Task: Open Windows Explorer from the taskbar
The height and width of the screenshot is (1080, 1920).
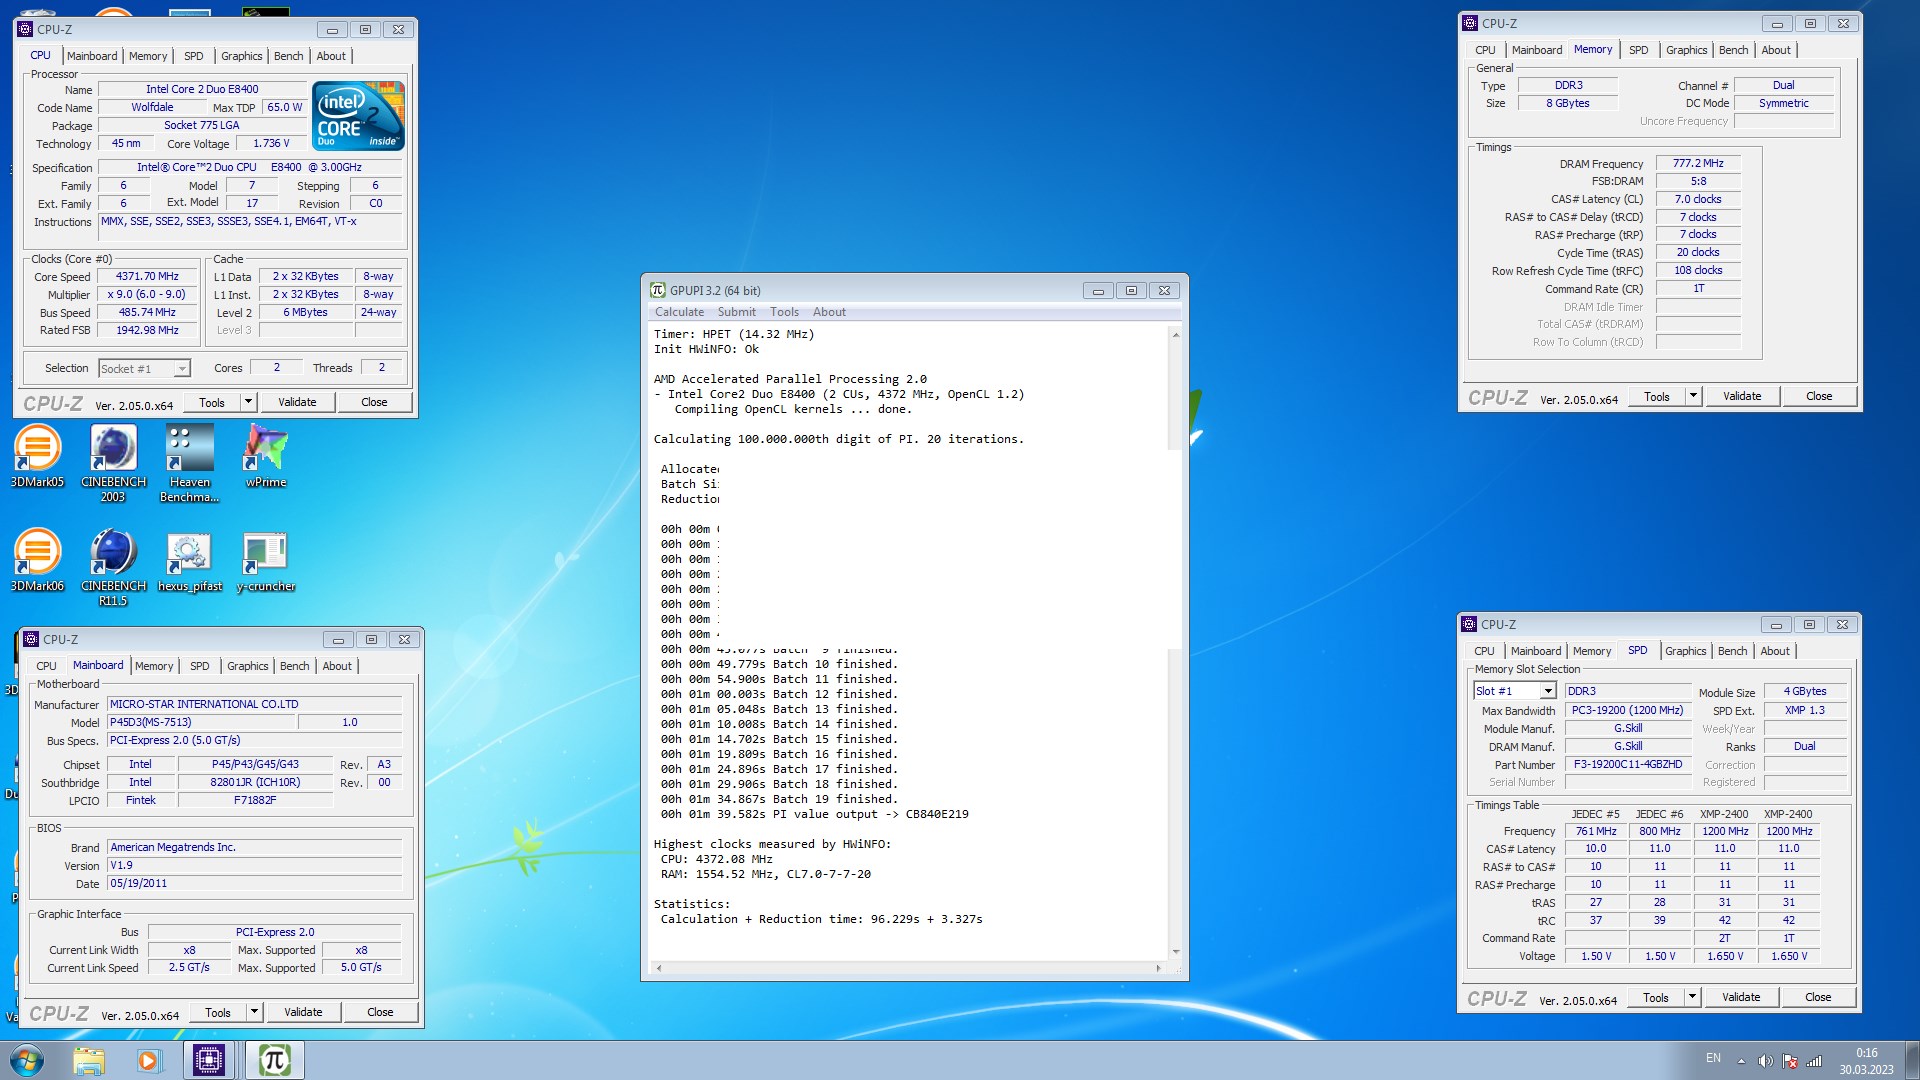Action: pos(89,1060)
